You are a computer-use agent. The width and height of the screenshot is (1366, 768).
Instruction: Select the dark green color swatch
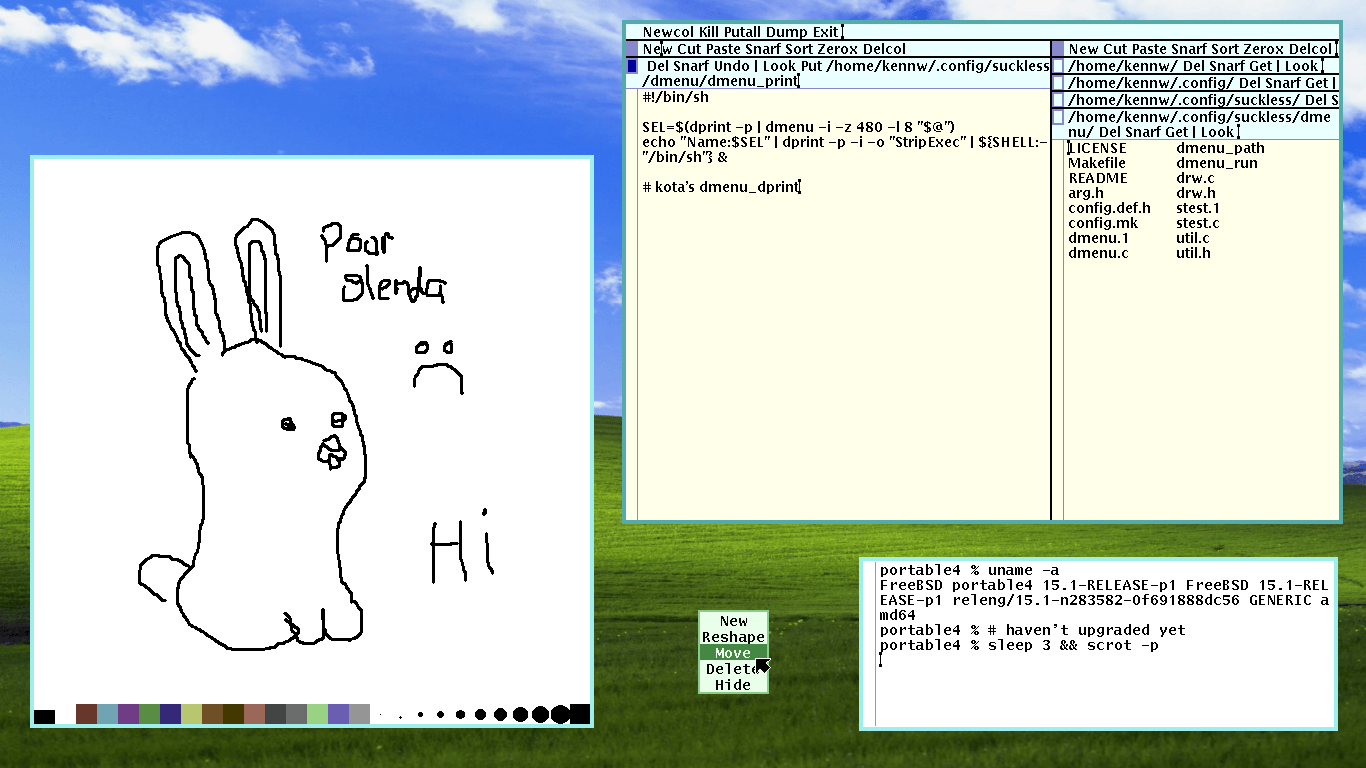149,714
